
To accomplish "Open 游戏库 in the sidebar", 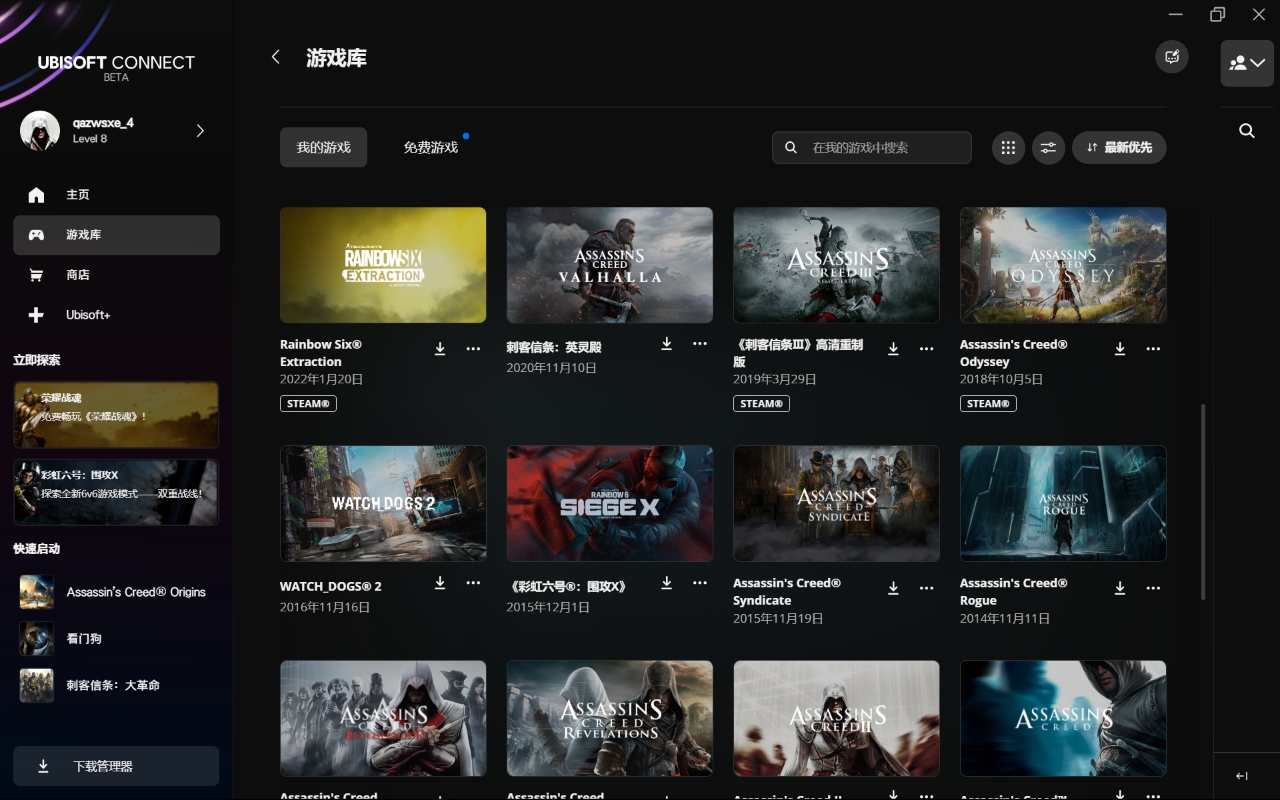I will coord(116,235).
